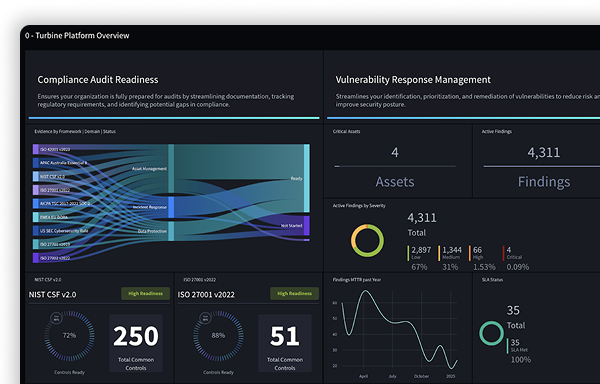Select the ISO 42001 v2023 framework node

(x=36, y=149)
